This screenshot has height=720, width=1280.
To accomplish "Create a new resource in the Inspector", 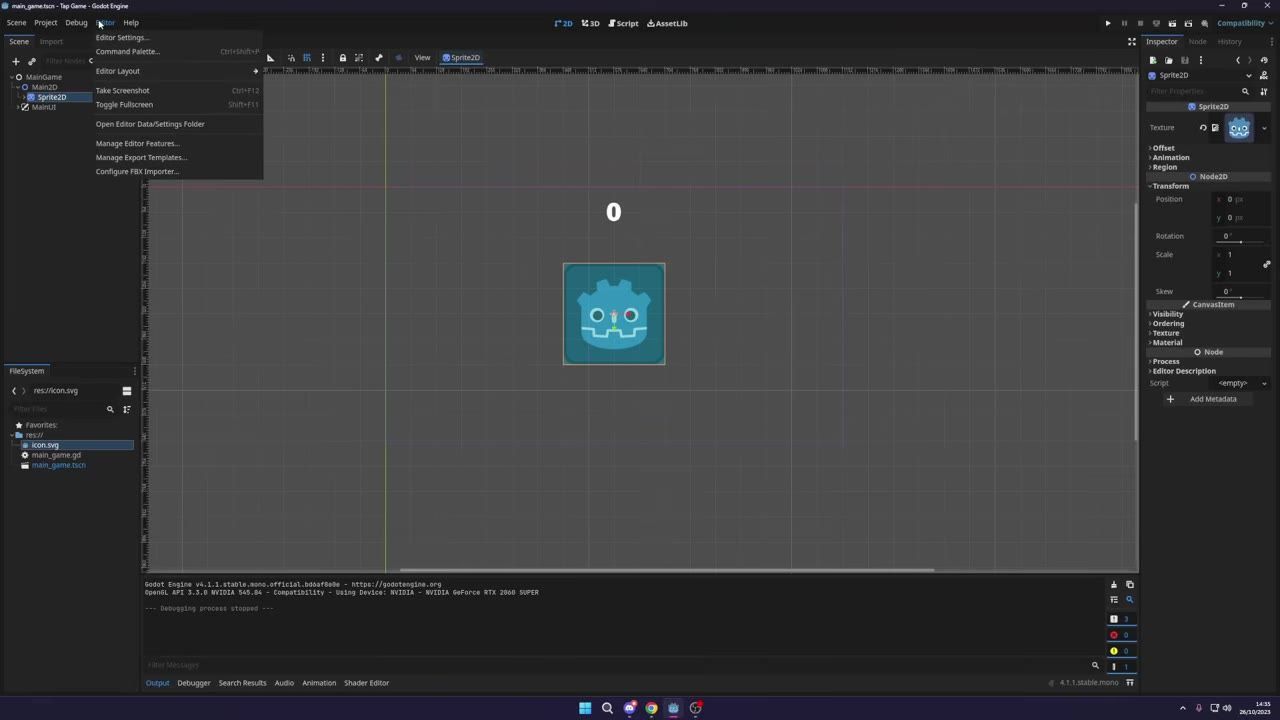I will 1152,60.
